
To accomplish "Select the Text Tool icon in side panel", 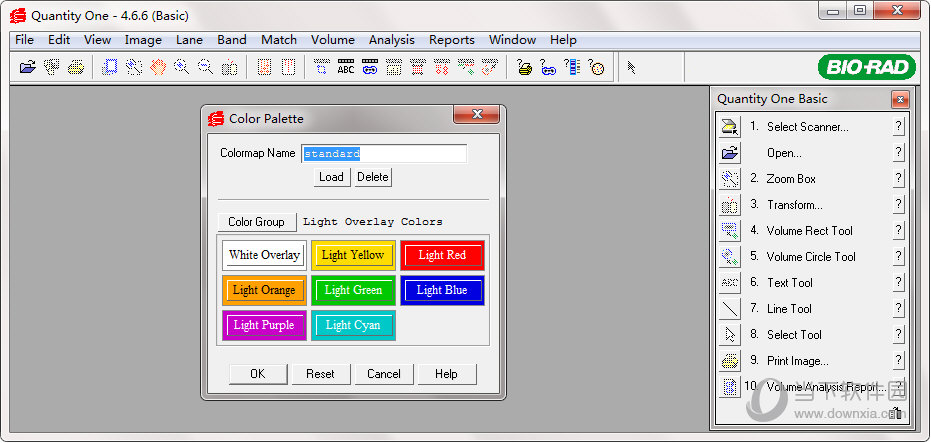I will (730, 283).
